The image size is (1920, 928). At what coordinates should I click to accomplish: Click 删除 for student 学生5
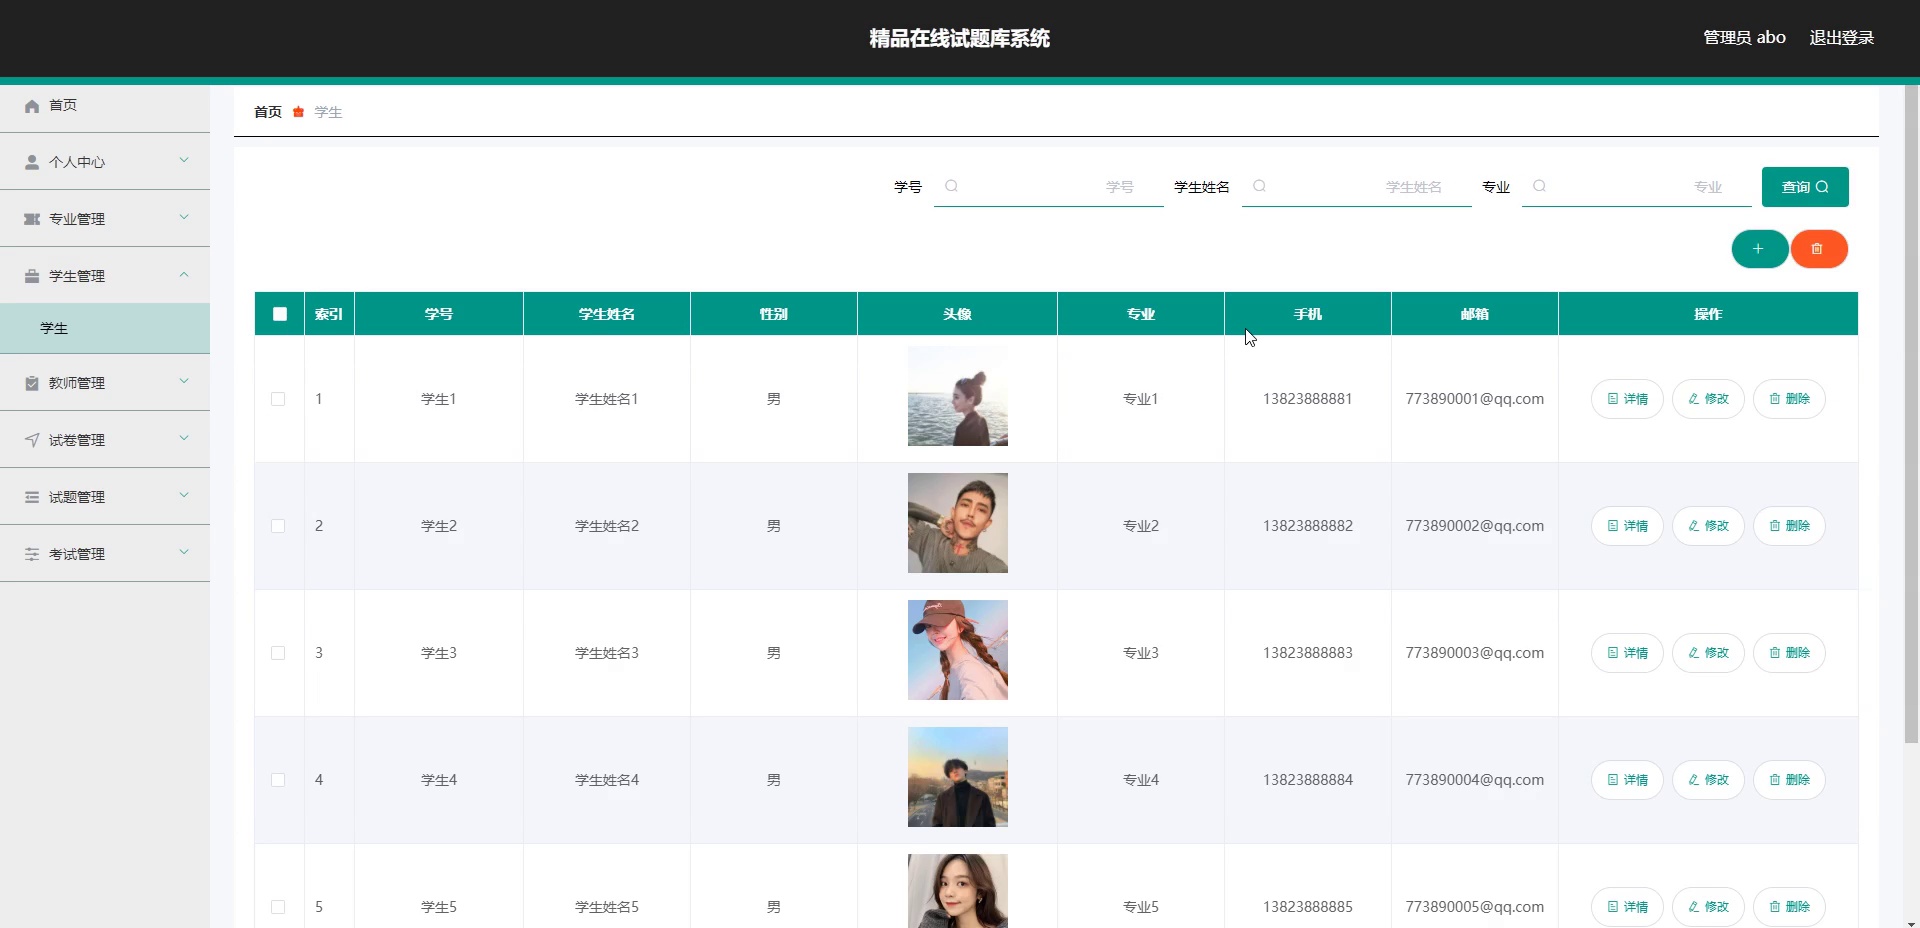coord(1789,907)
